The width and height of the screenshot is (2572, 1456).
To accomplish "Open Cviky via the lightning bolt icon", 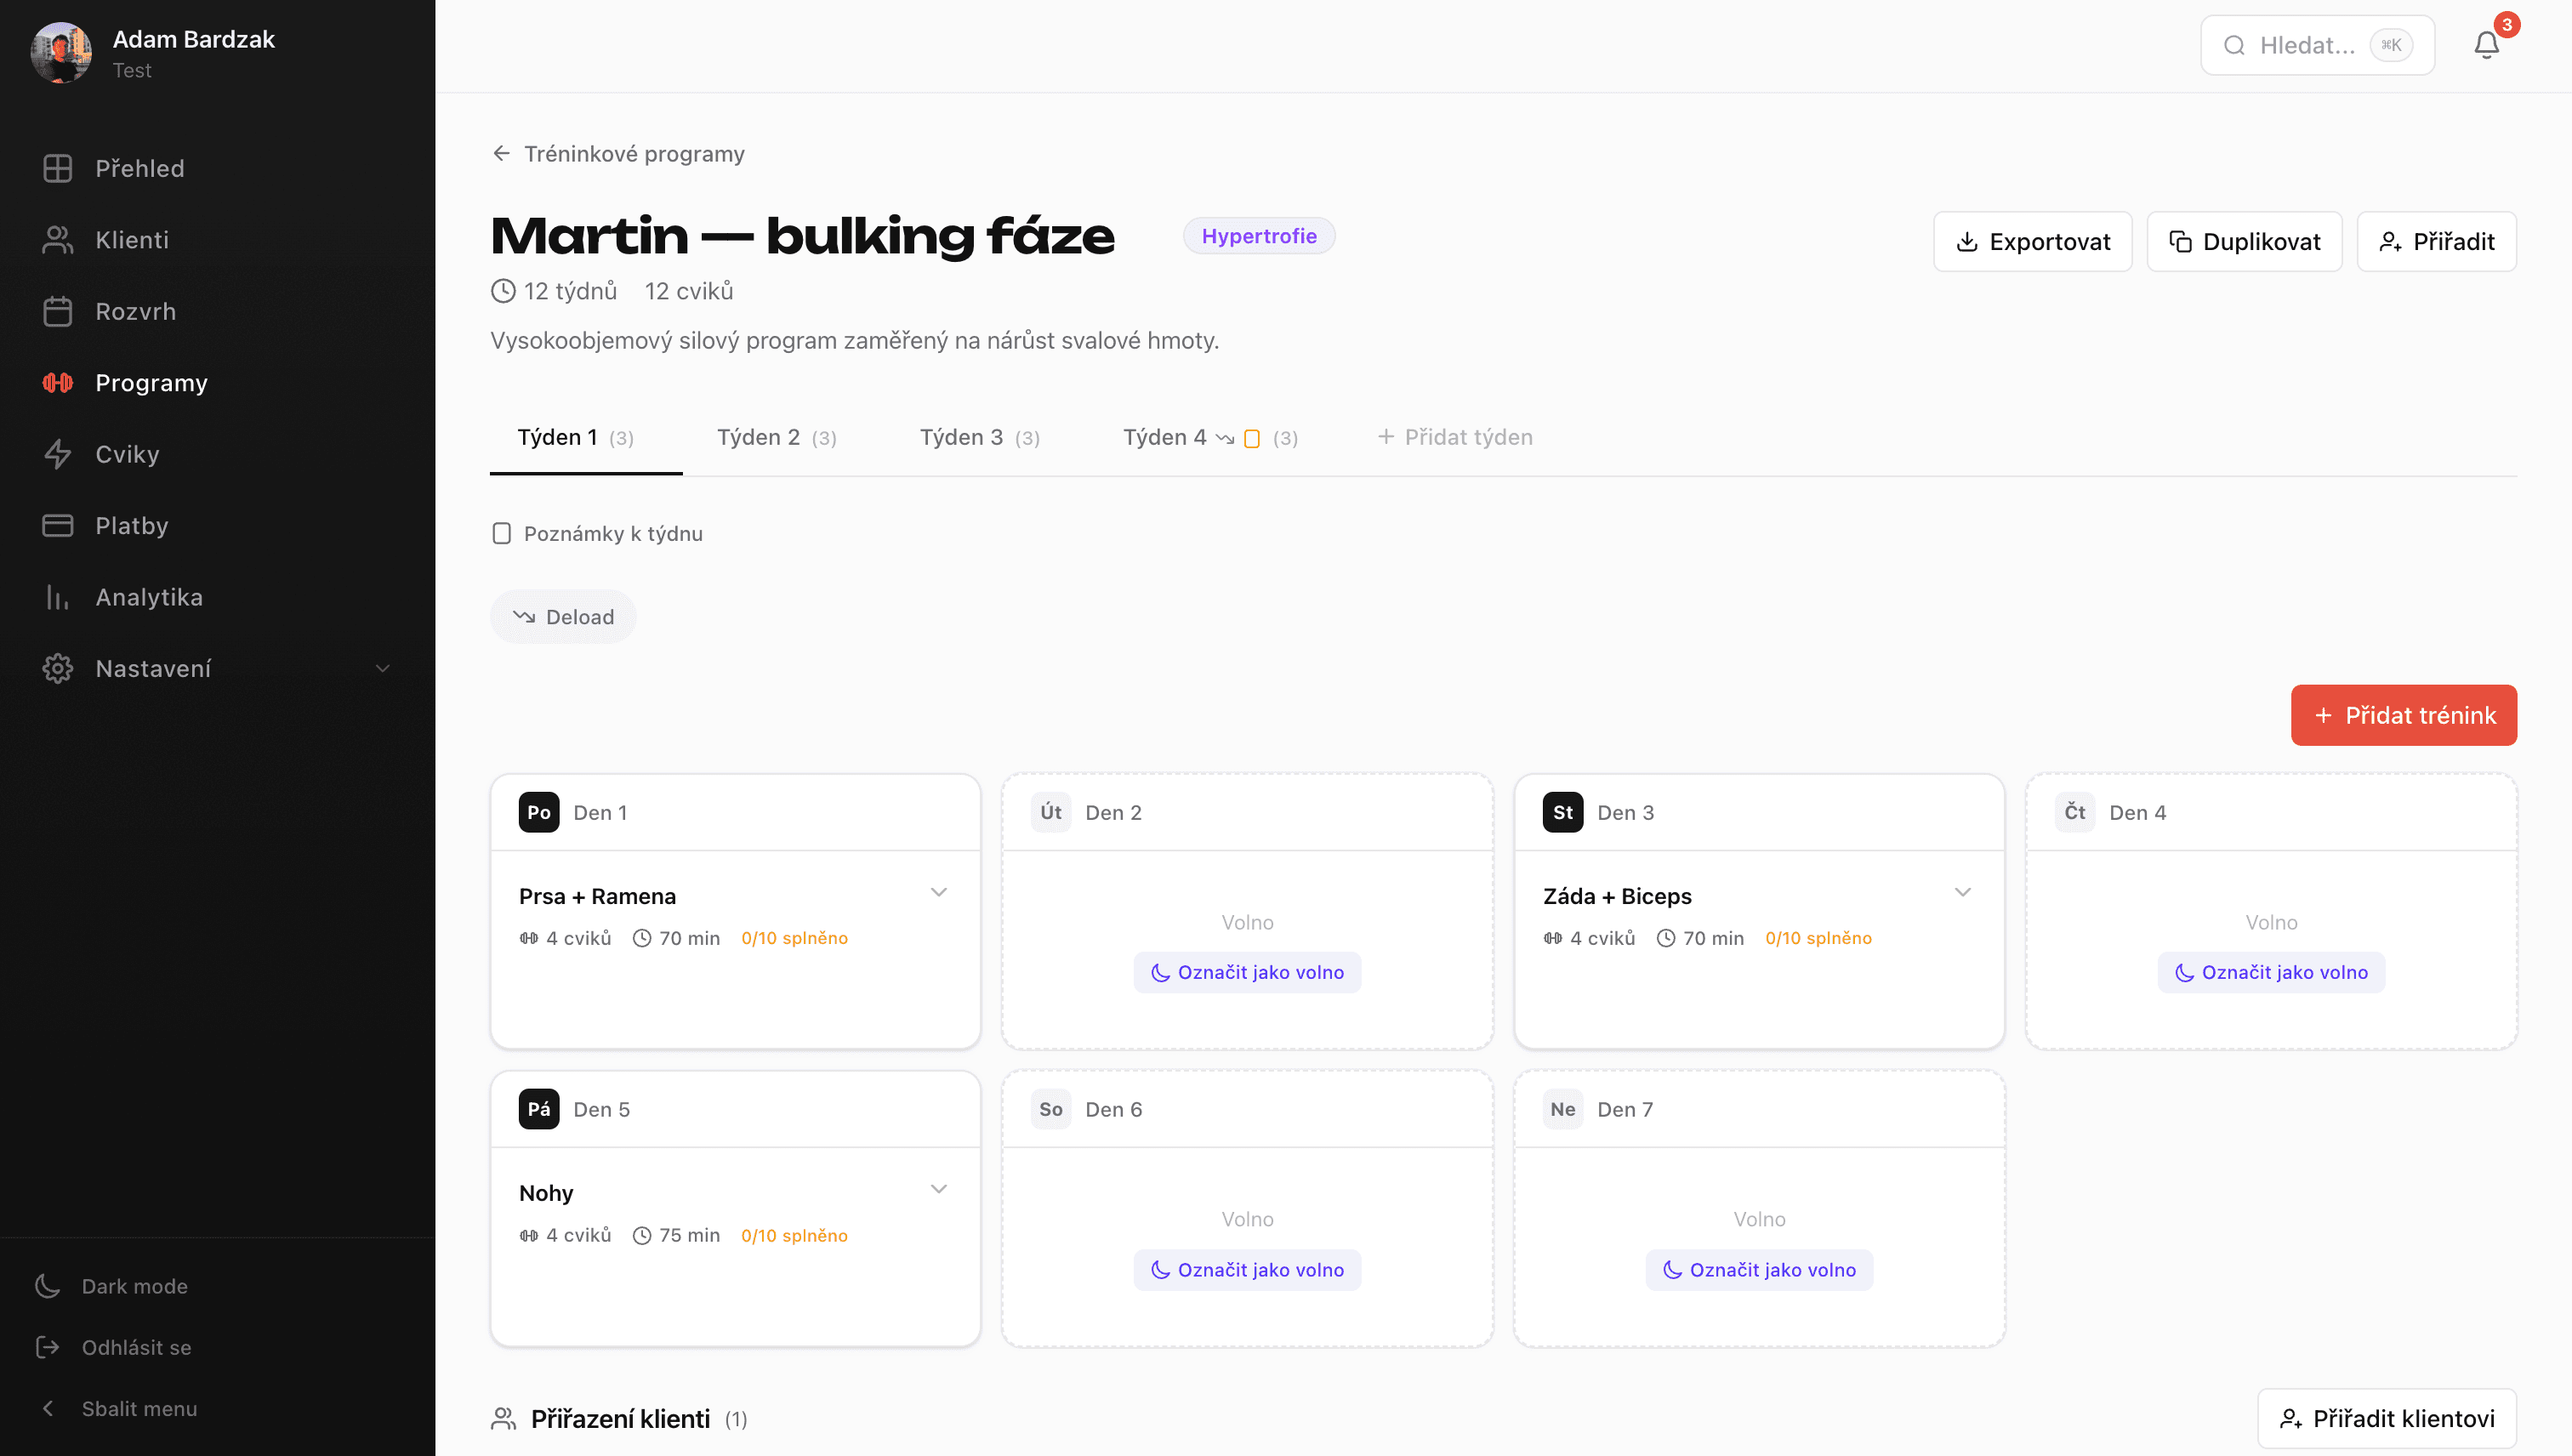I will click(x=58, y=454).
